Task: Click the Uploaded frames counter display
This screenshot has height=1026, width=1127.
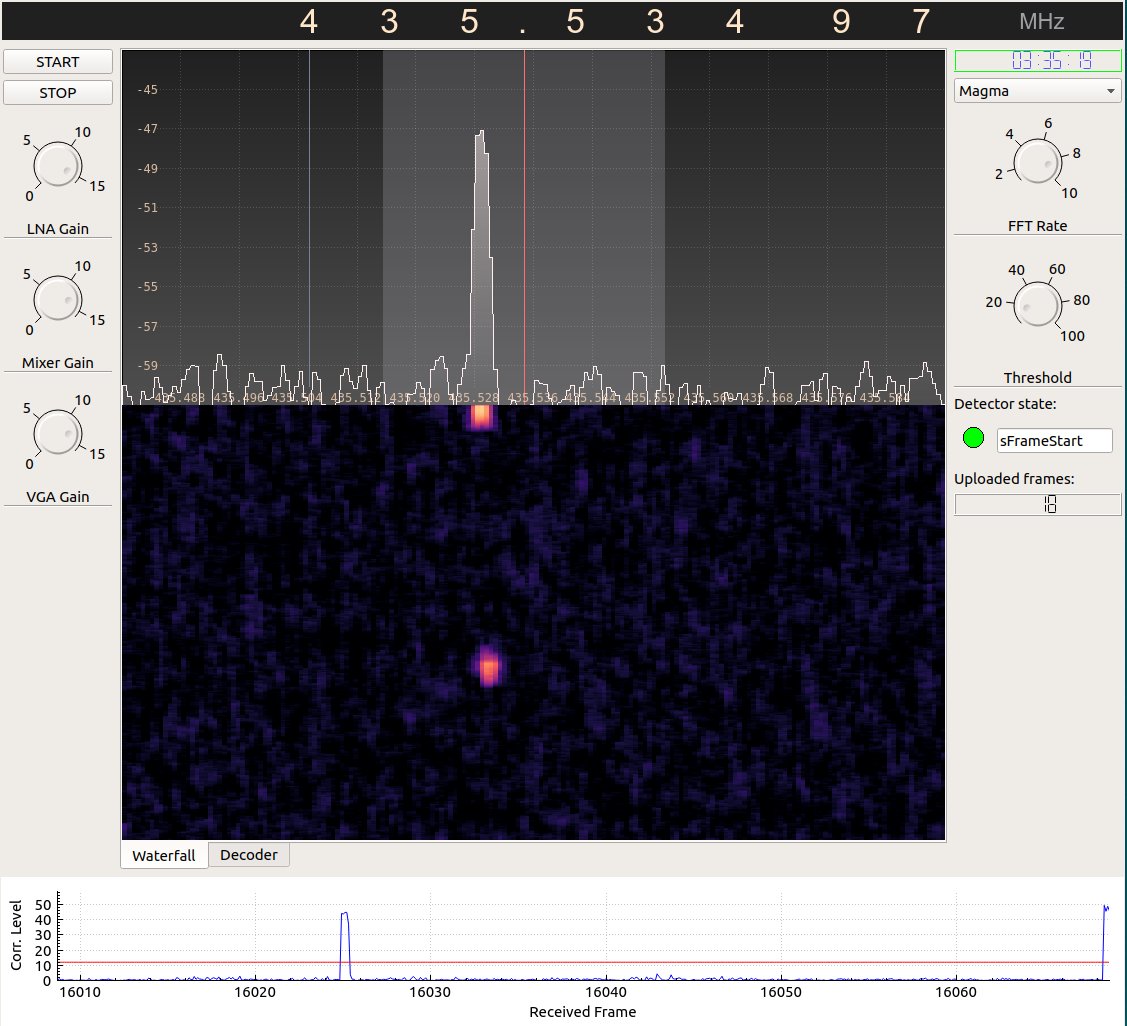Action: point(1038,505)
